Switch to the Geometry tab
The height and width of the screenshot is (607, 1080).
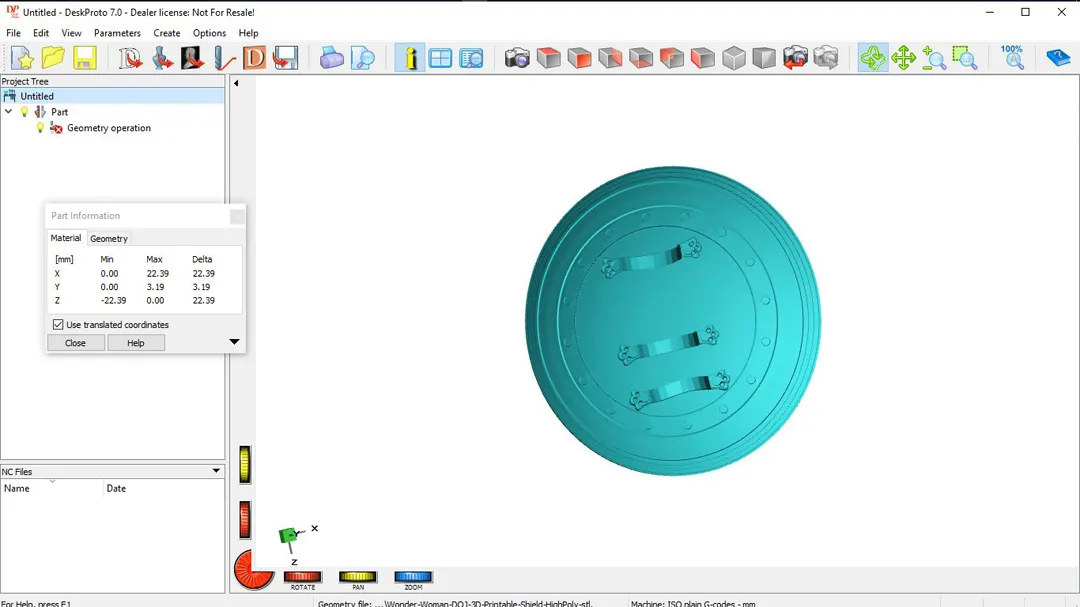[x=109, y=238]
